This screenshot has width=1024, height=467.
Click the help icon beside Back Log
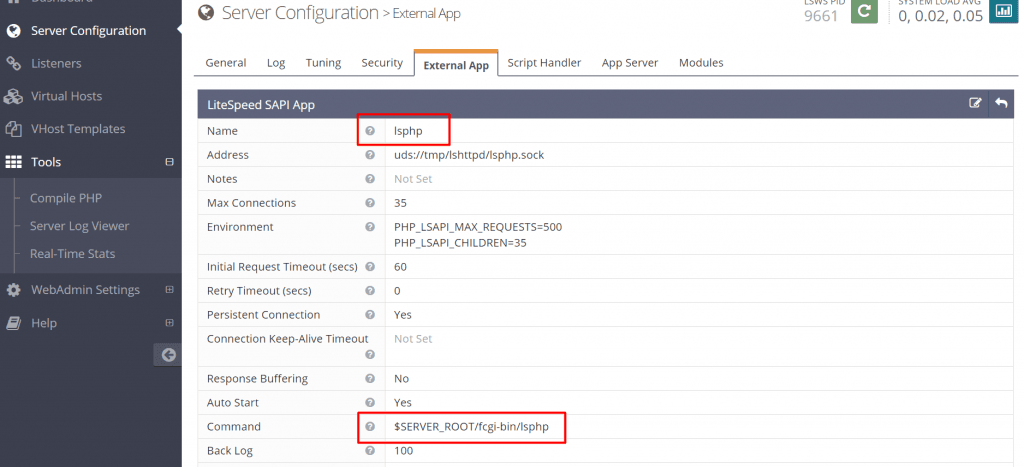pyautogui.click(x=370, y=451)
